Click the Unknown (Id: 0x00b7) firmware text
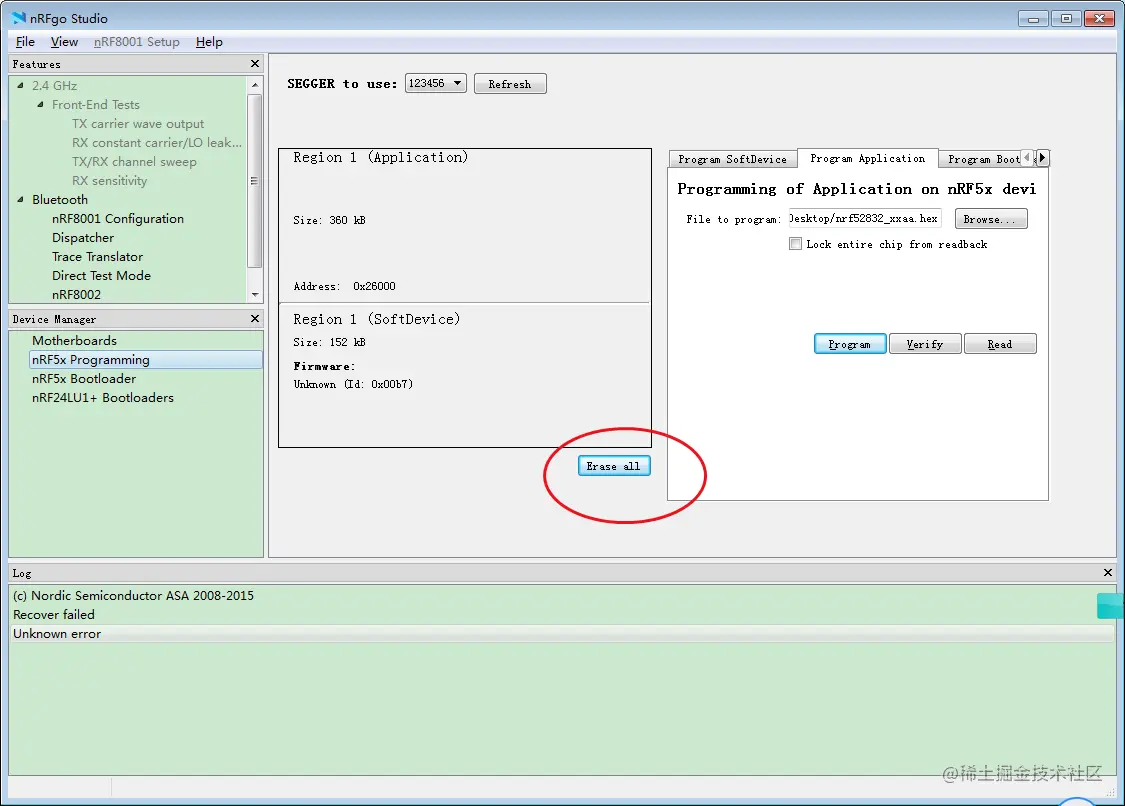The height and width of the screenshot is (806, 1125). click(353, 384)
